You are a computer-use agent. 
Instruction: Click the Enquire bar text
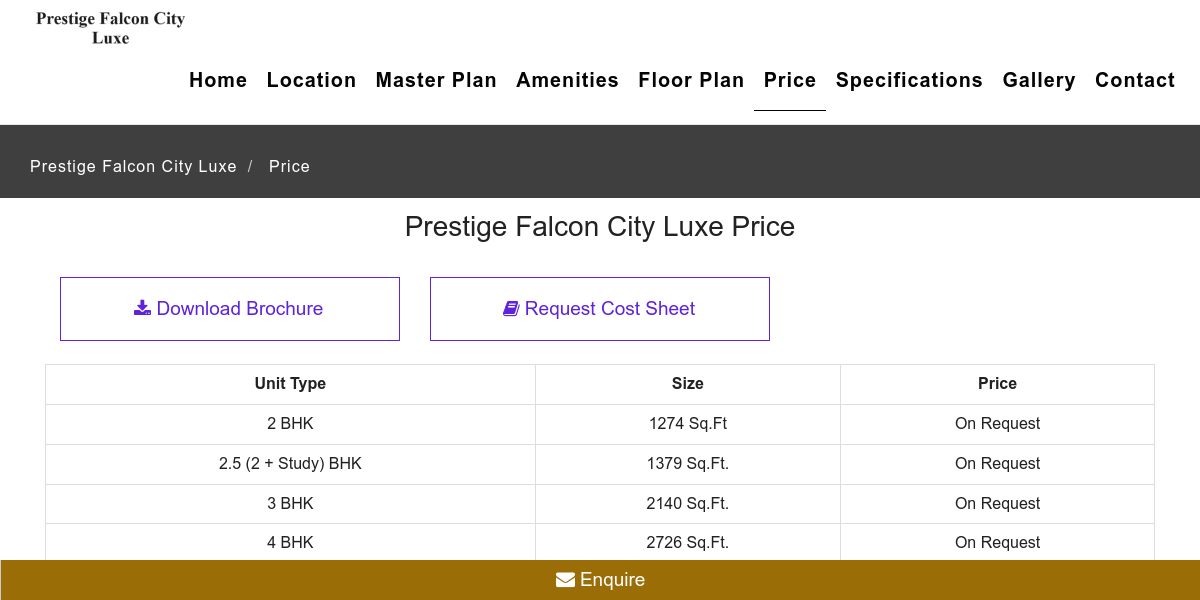(x=612, y=580)
